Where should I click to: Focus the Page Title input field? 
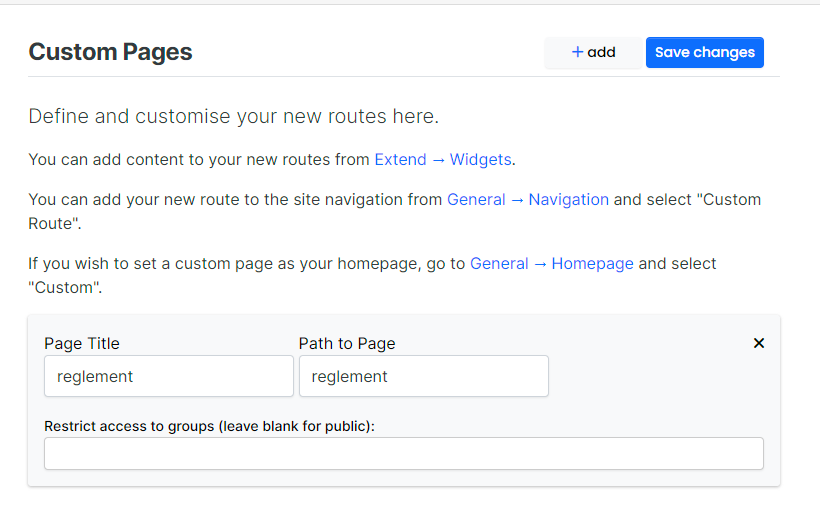click(168, 377)
